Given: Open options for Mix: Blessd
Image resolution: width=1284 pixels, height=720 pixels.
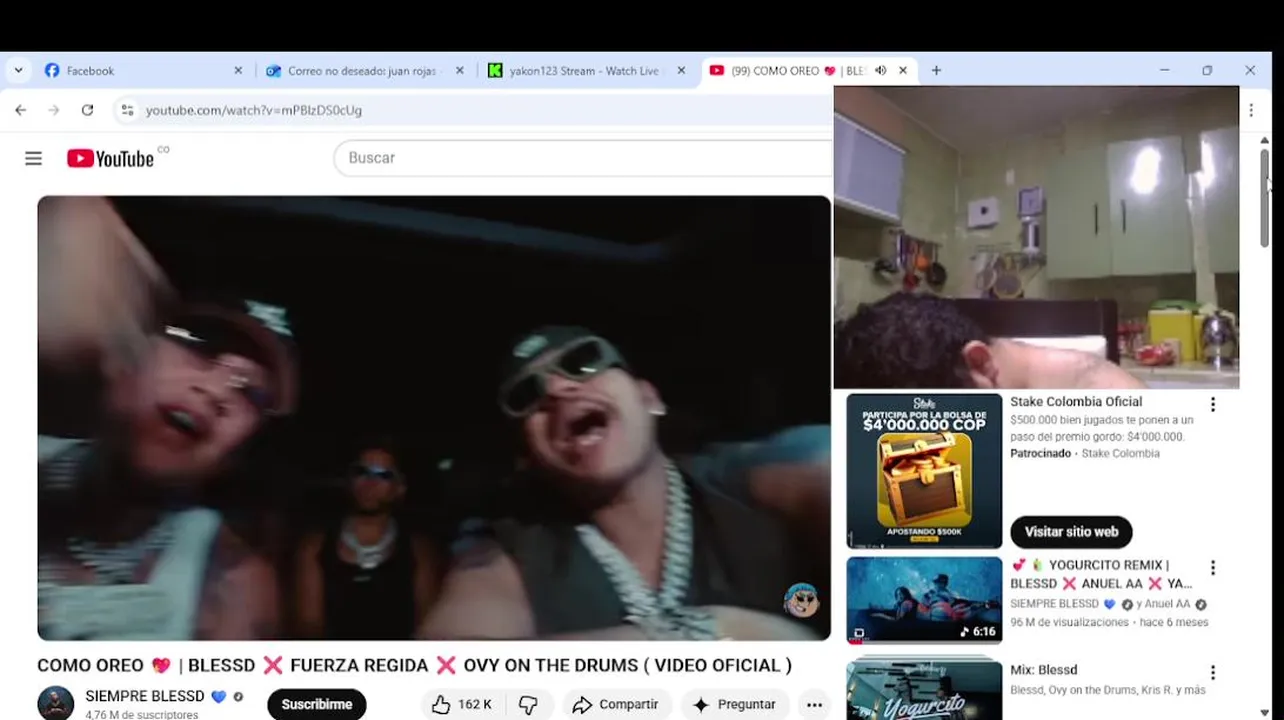Looking at the screenshot, I should 1213,673.
